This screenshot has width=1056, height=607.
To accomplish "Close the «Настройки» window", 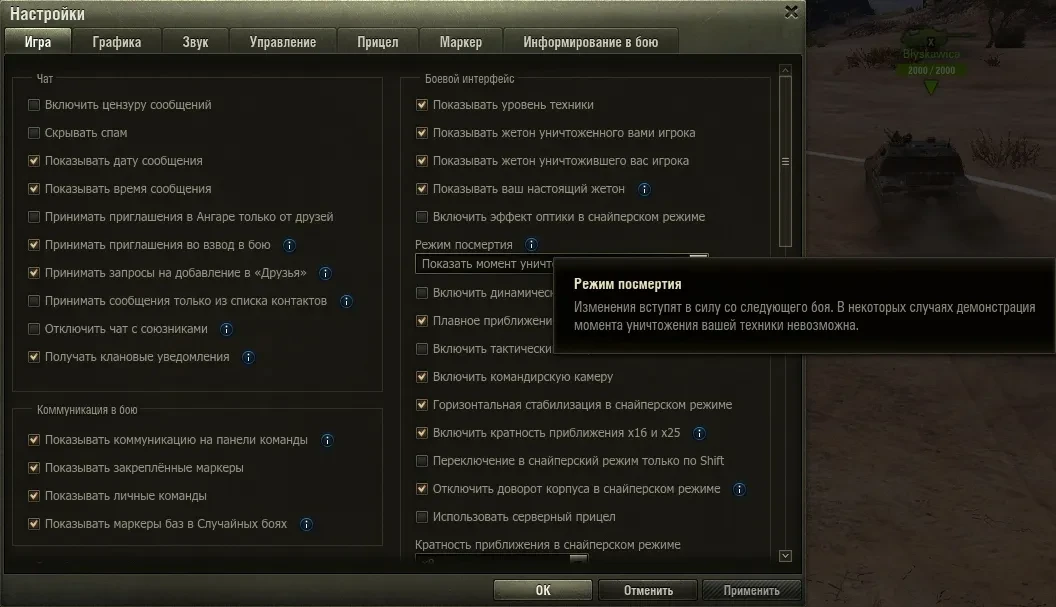I will pyautogui.click(x=791, y=12).
